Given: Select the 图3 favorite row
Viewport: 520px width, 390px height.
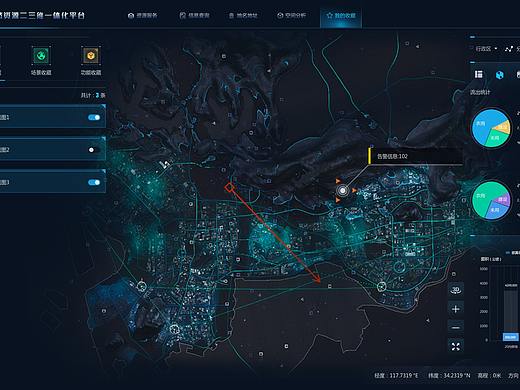Looking at the screenshot, I should tap(53, 182).
